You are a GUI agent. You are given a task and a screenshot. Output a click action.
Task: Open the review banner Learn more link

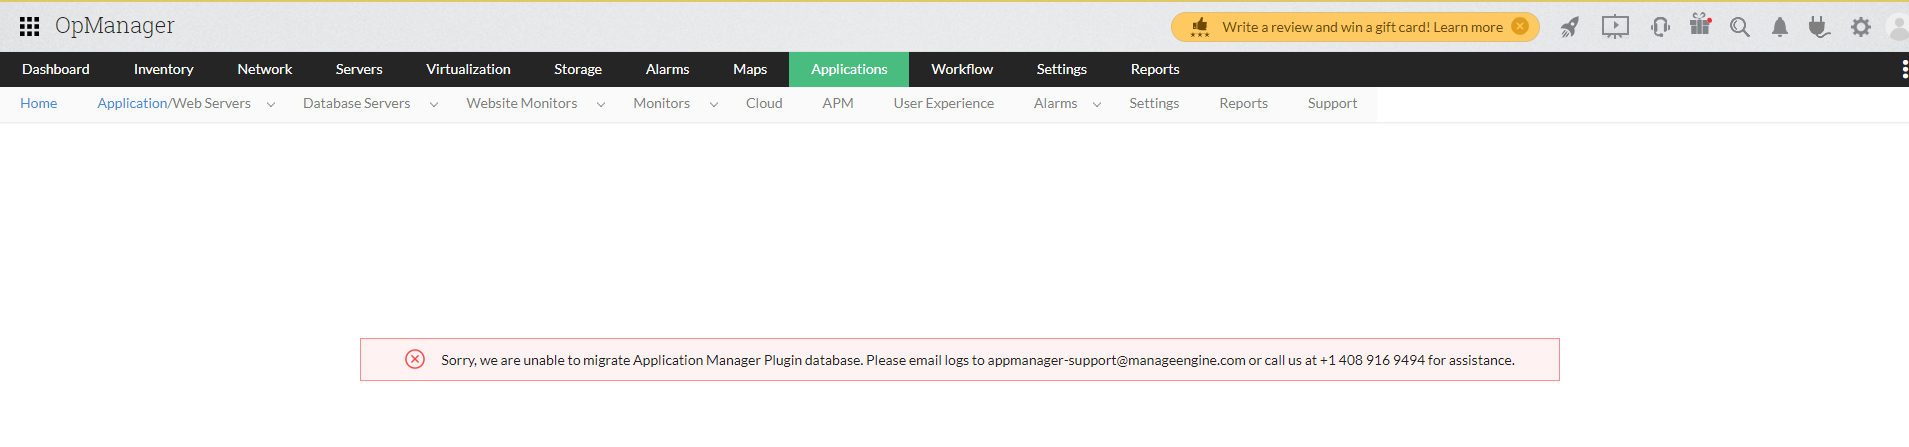click(x=1468, y=27)
